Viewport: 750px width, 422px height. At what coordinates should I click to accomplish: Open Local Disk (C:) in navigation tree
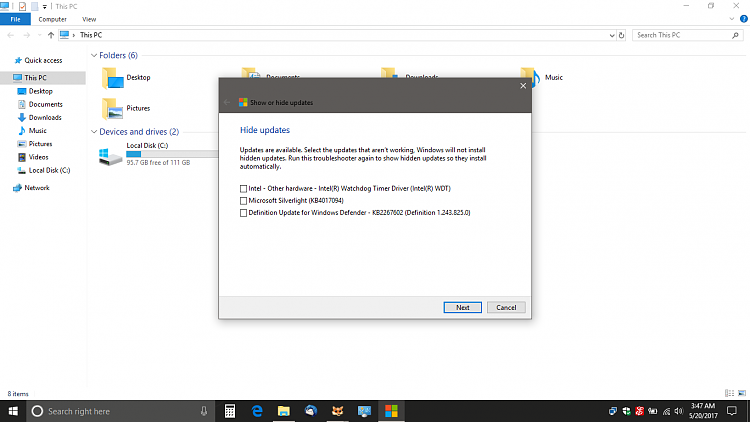[x=49, y=170]
